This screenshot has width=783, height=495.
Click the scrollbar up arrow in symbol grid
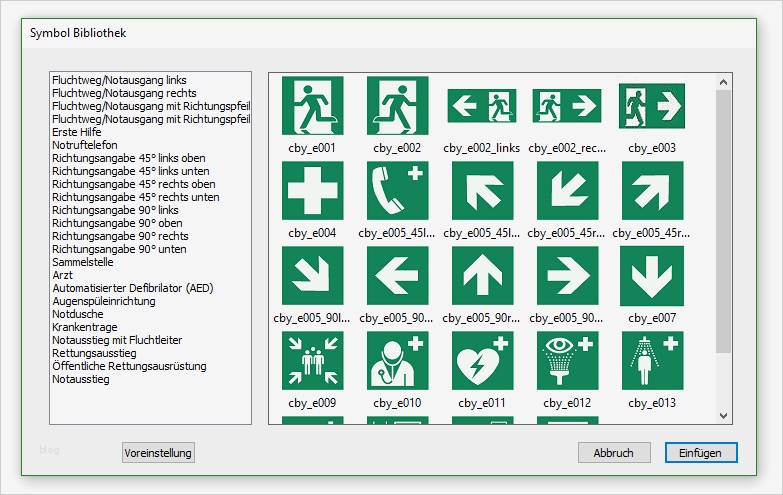(x=724, y=82)
